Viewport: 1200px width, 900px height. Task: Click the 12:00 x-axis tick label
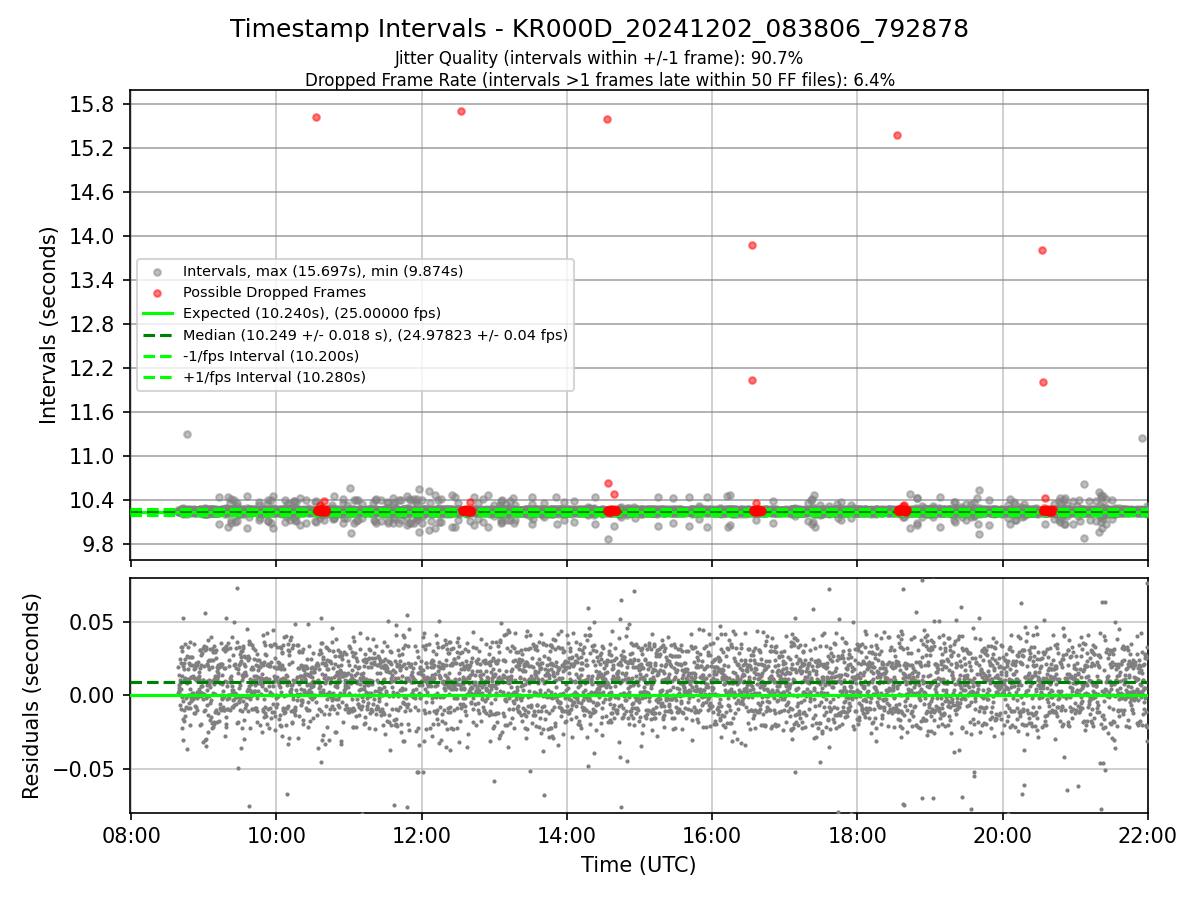[421, 837]
